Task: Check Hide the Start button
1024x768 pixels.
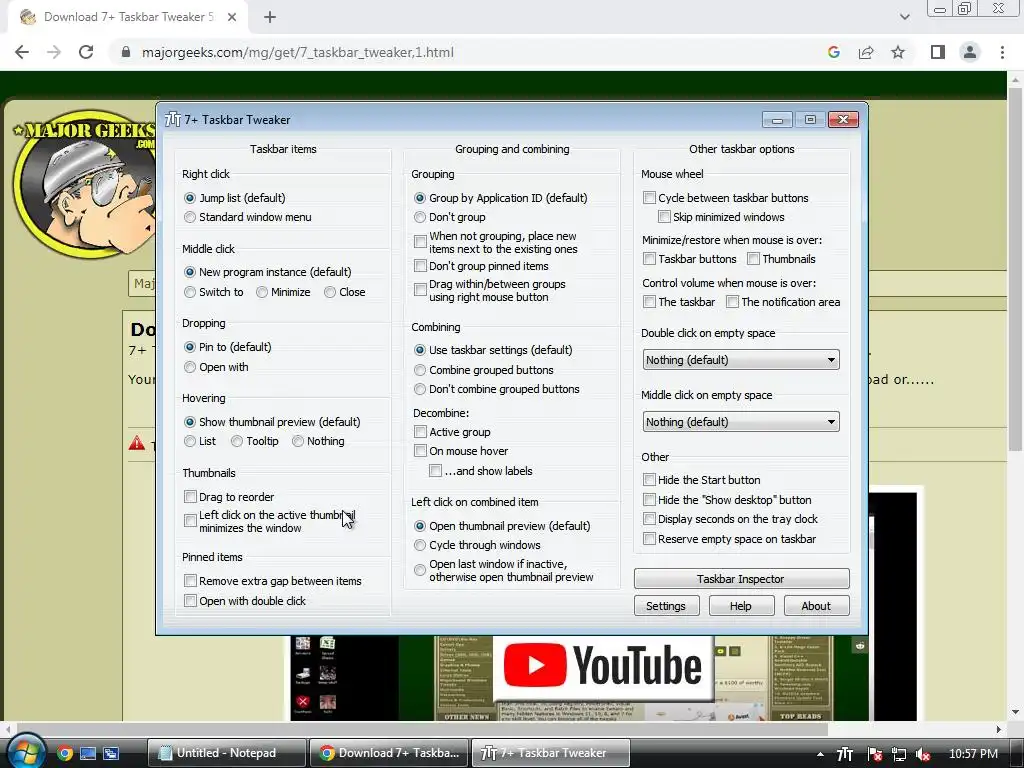Action: [649, 480]
